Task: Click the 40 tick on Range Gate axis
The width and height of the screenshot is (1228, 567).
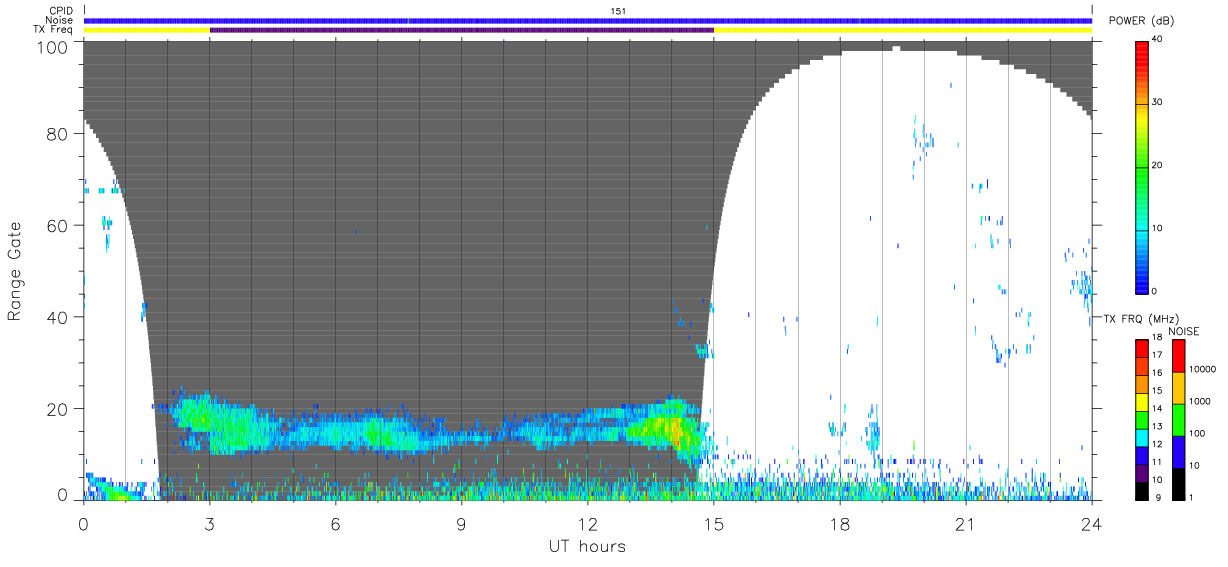Action: point(58,317)
